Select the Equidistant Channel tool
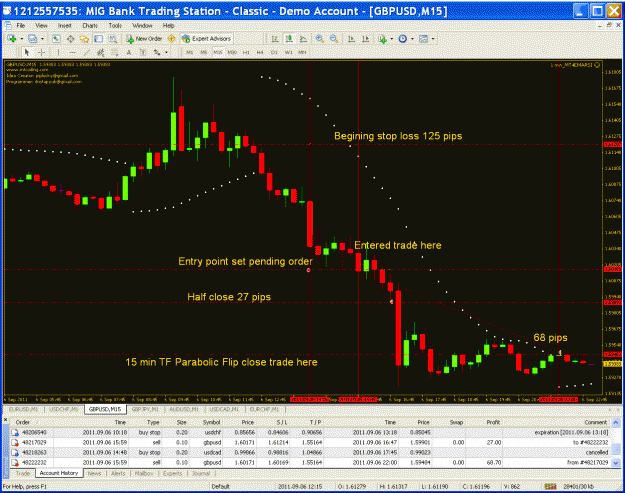The height and width of the screenshot is (493, 625). 100,52
